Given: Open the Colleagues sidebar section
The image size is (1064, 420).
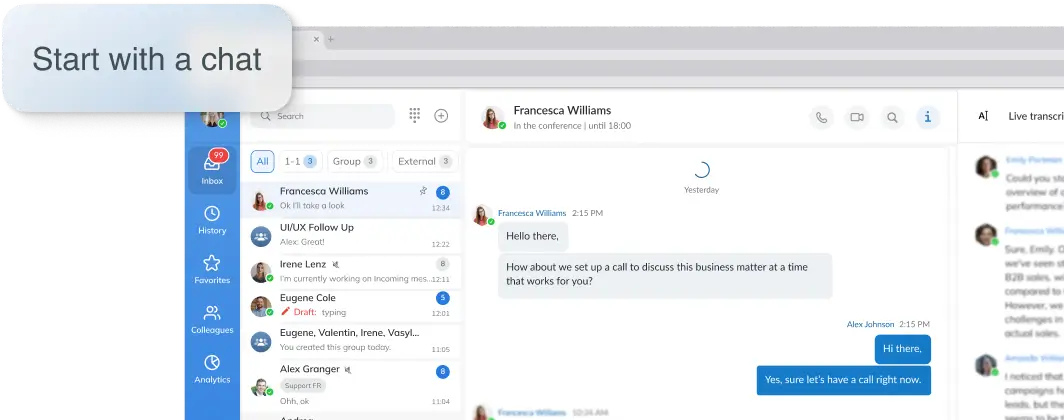Looking at the screenshot, I should tap(212, 319).
